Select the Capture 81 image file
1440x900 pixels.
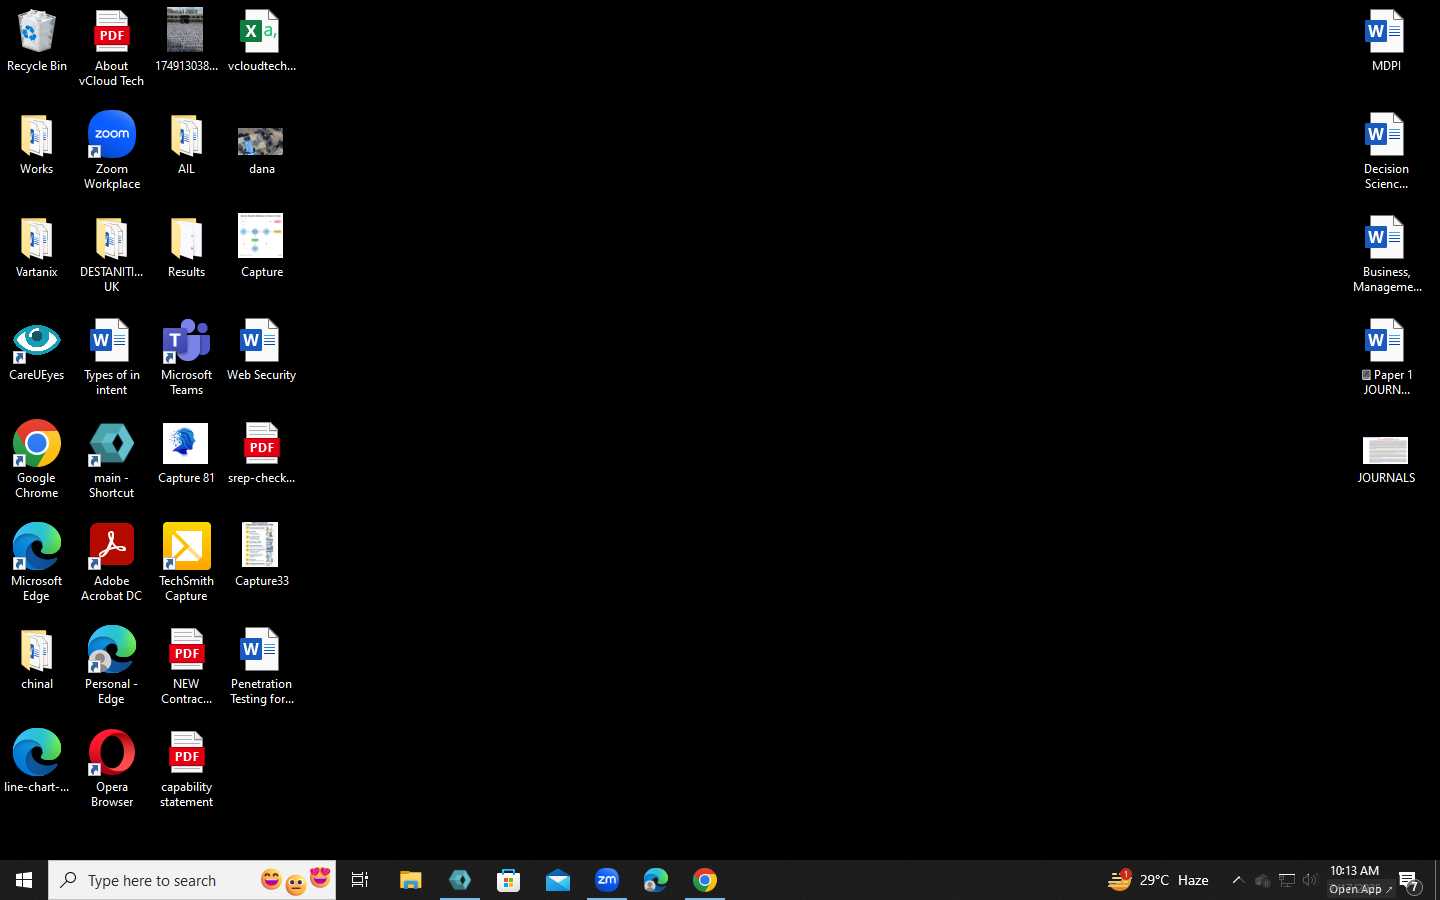click(x=186, y=453)
